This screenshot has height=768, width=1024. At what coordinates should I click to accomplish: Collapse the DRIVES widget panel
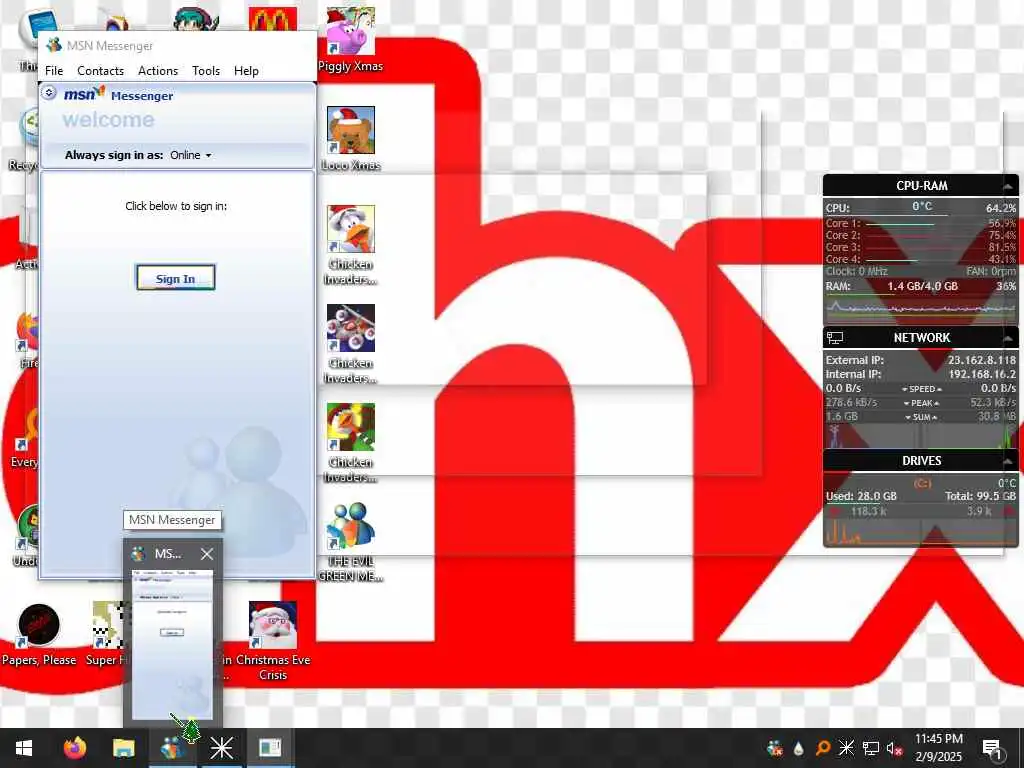1008,461
